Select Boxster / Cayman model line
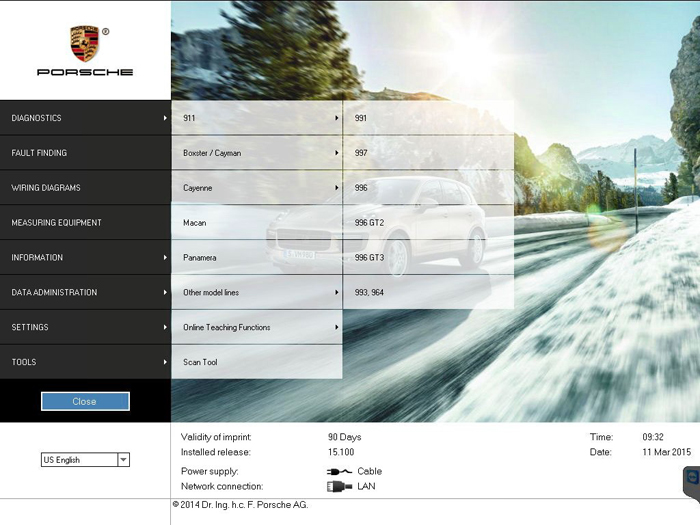 coord(257,153)
